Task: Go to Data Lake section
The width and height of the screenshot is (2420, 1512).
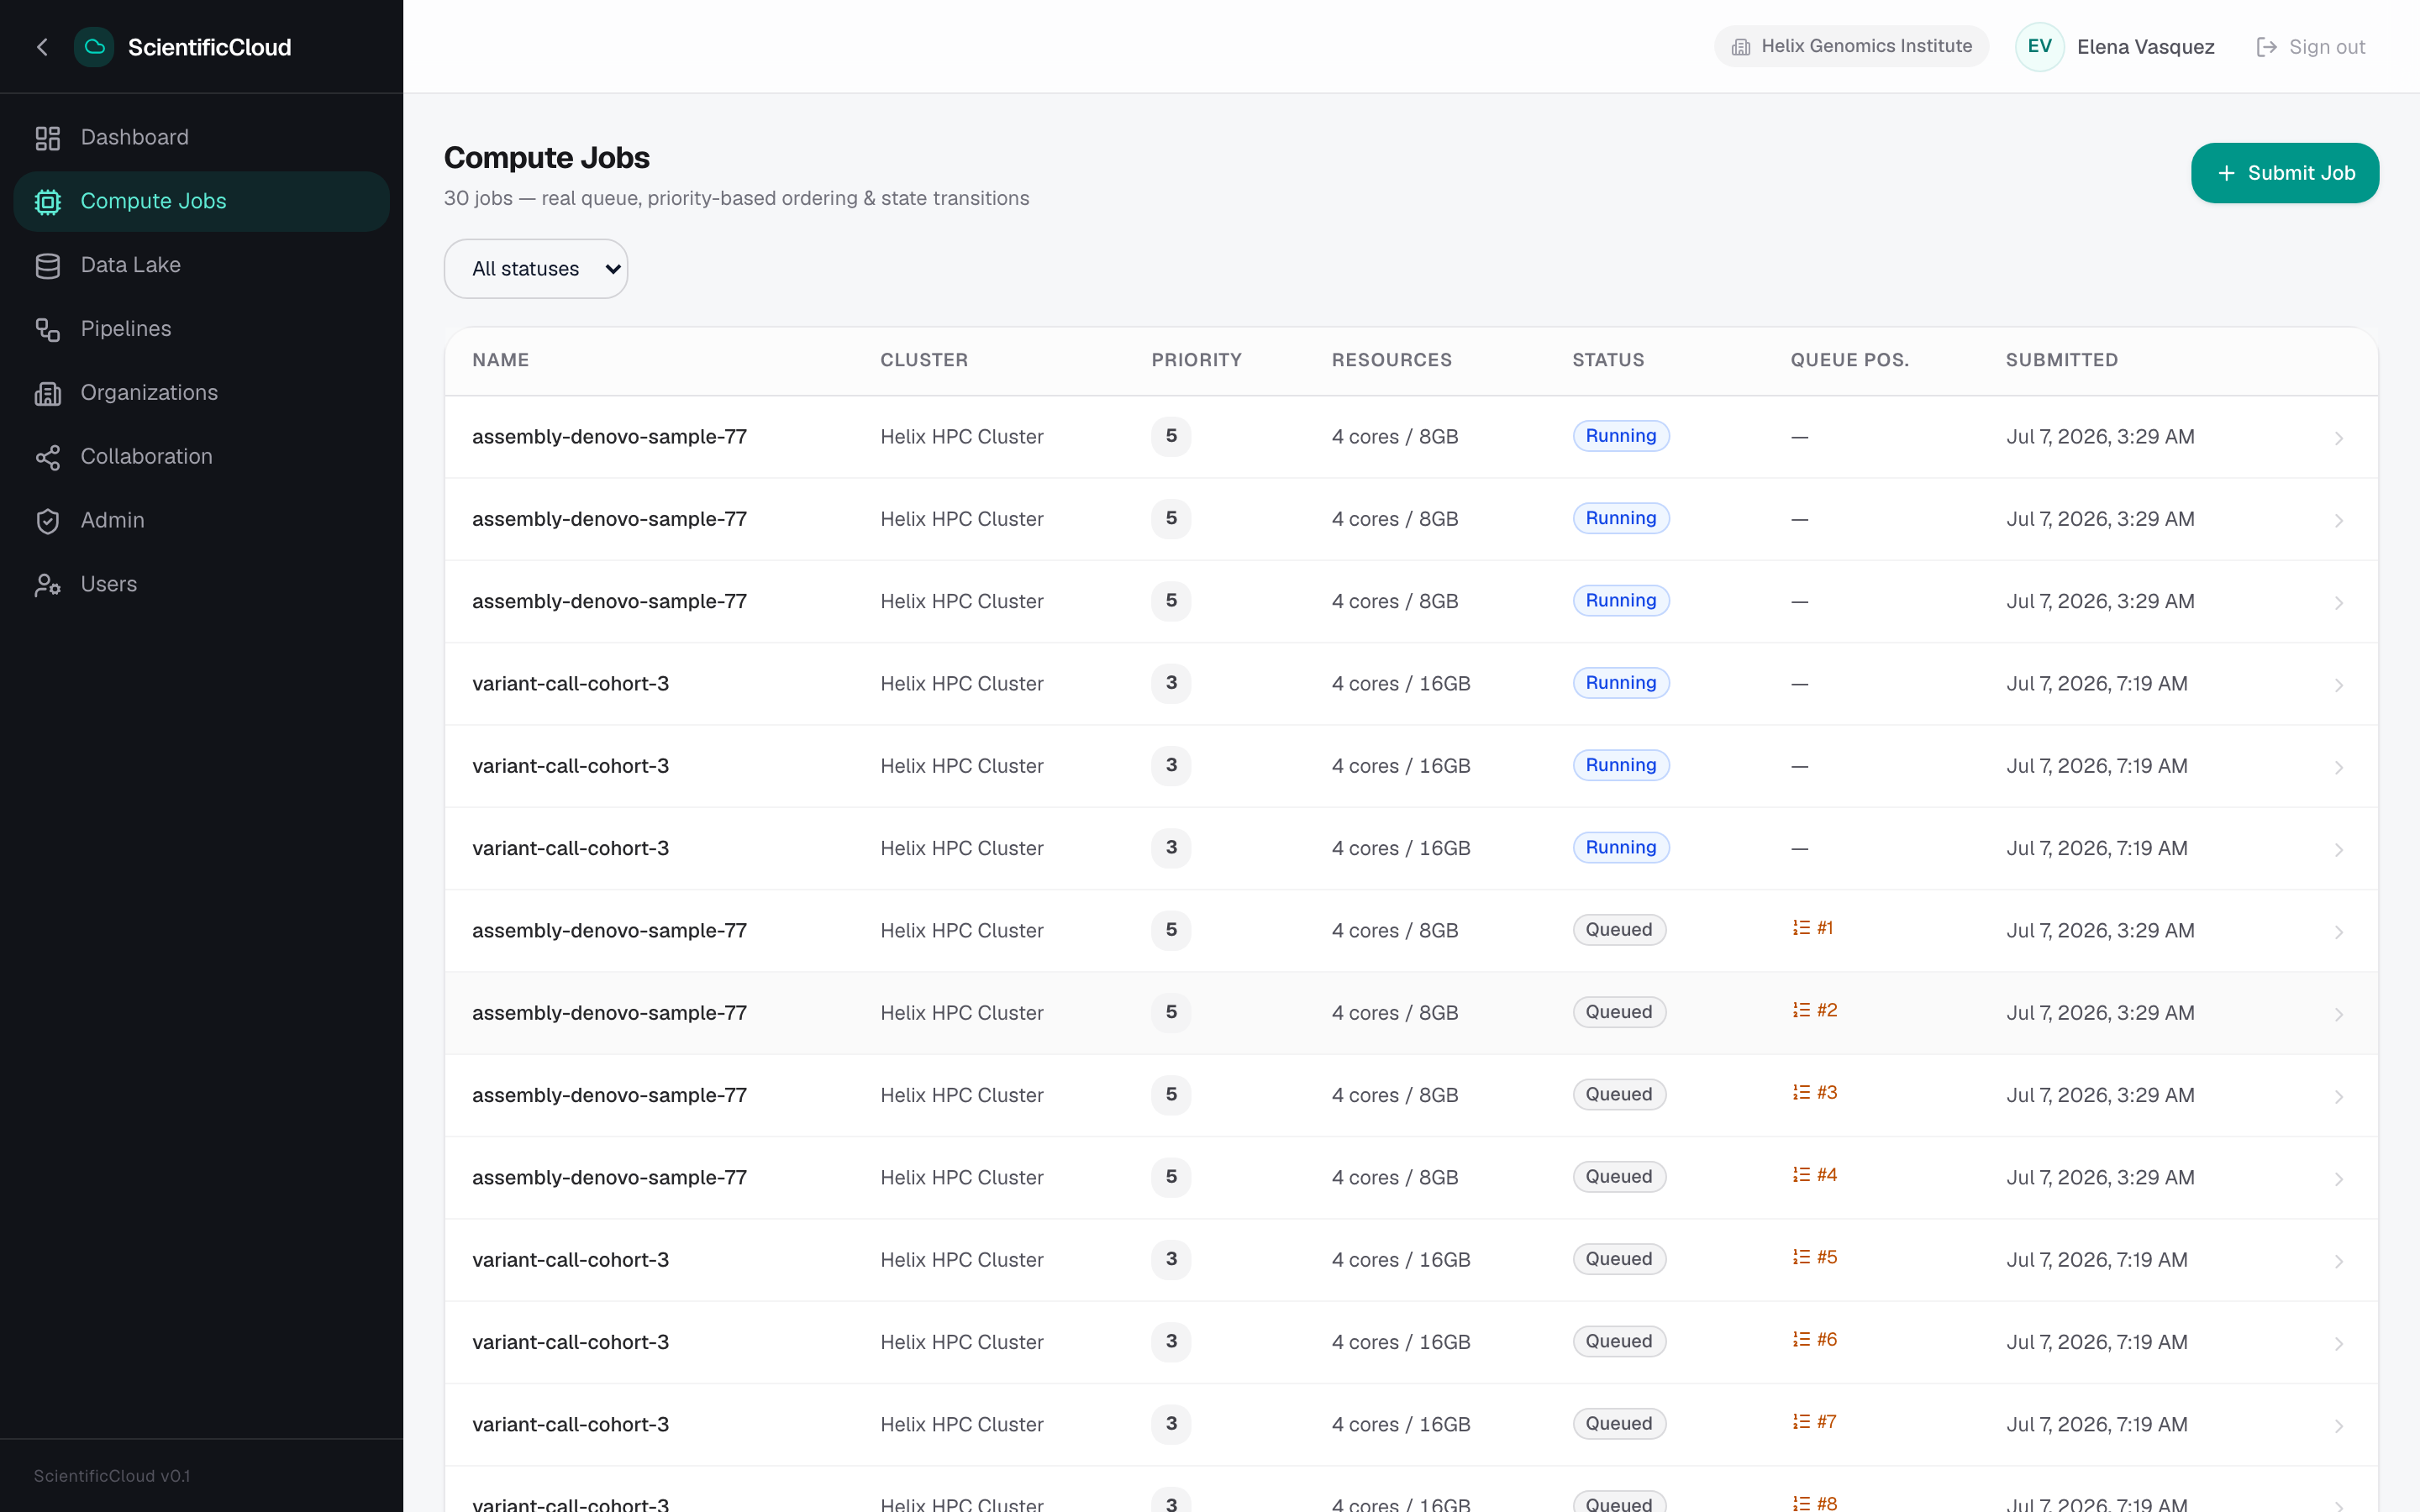Action: coord(201,265)
